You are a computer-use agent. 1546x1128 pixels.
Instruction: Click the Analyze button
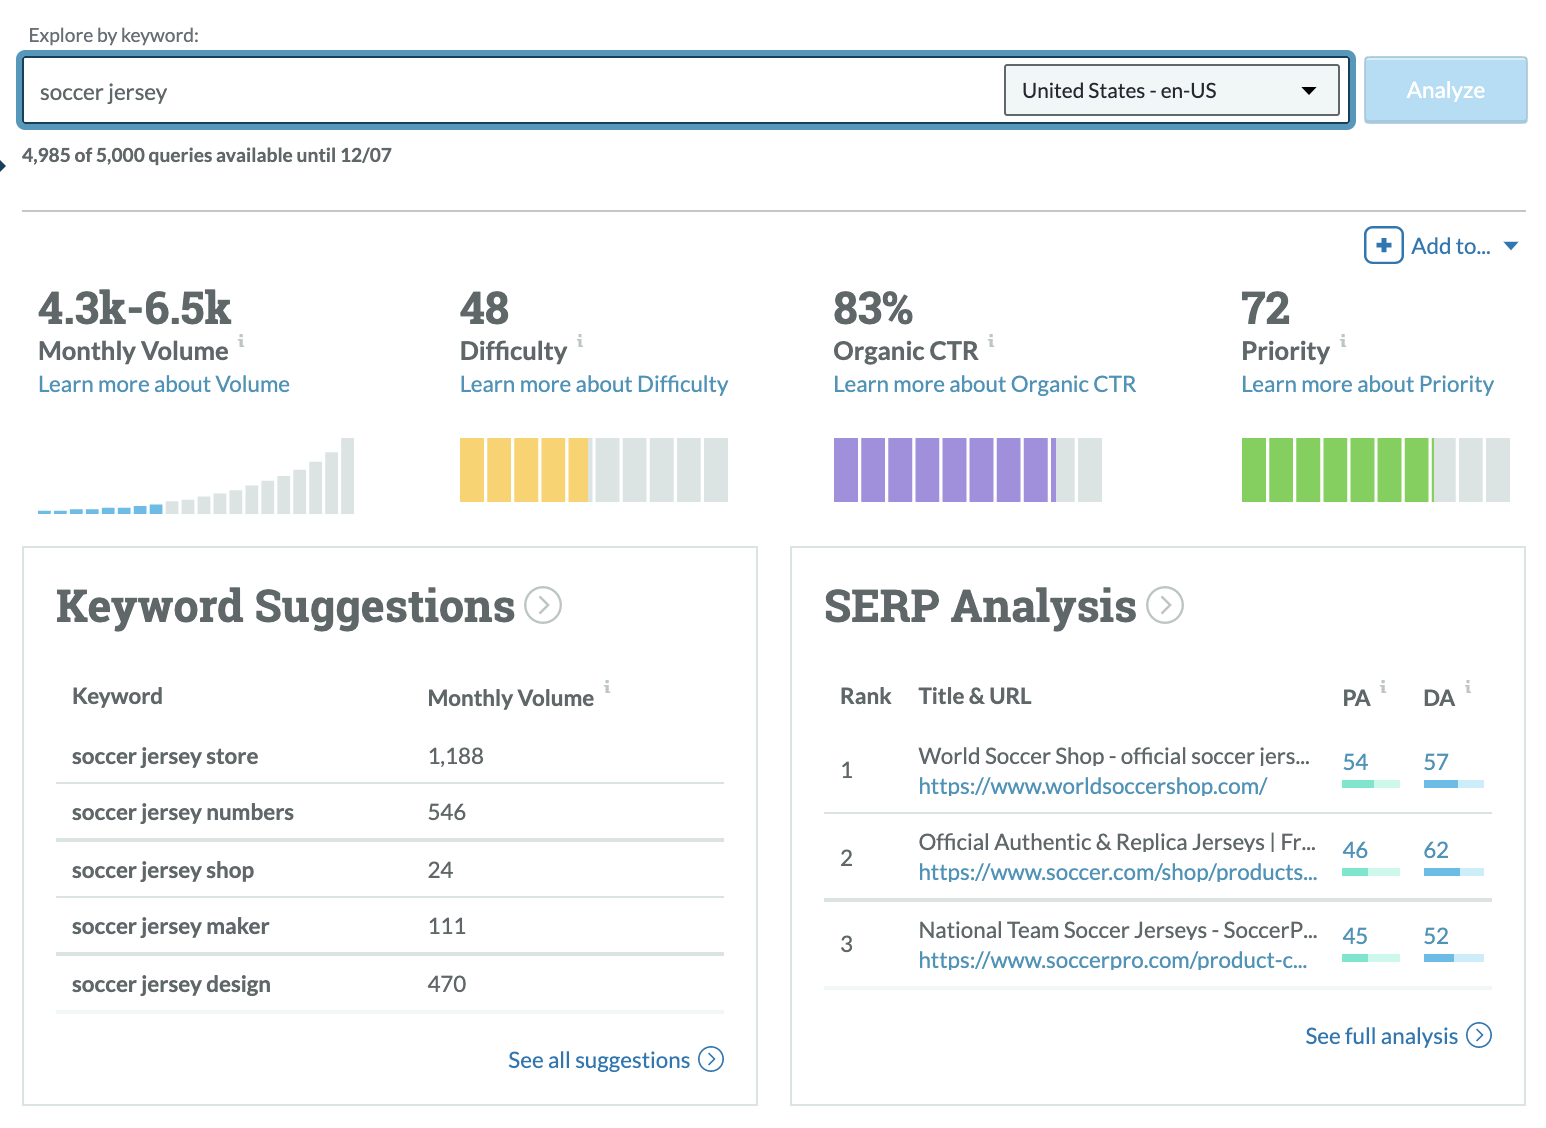1444,90
